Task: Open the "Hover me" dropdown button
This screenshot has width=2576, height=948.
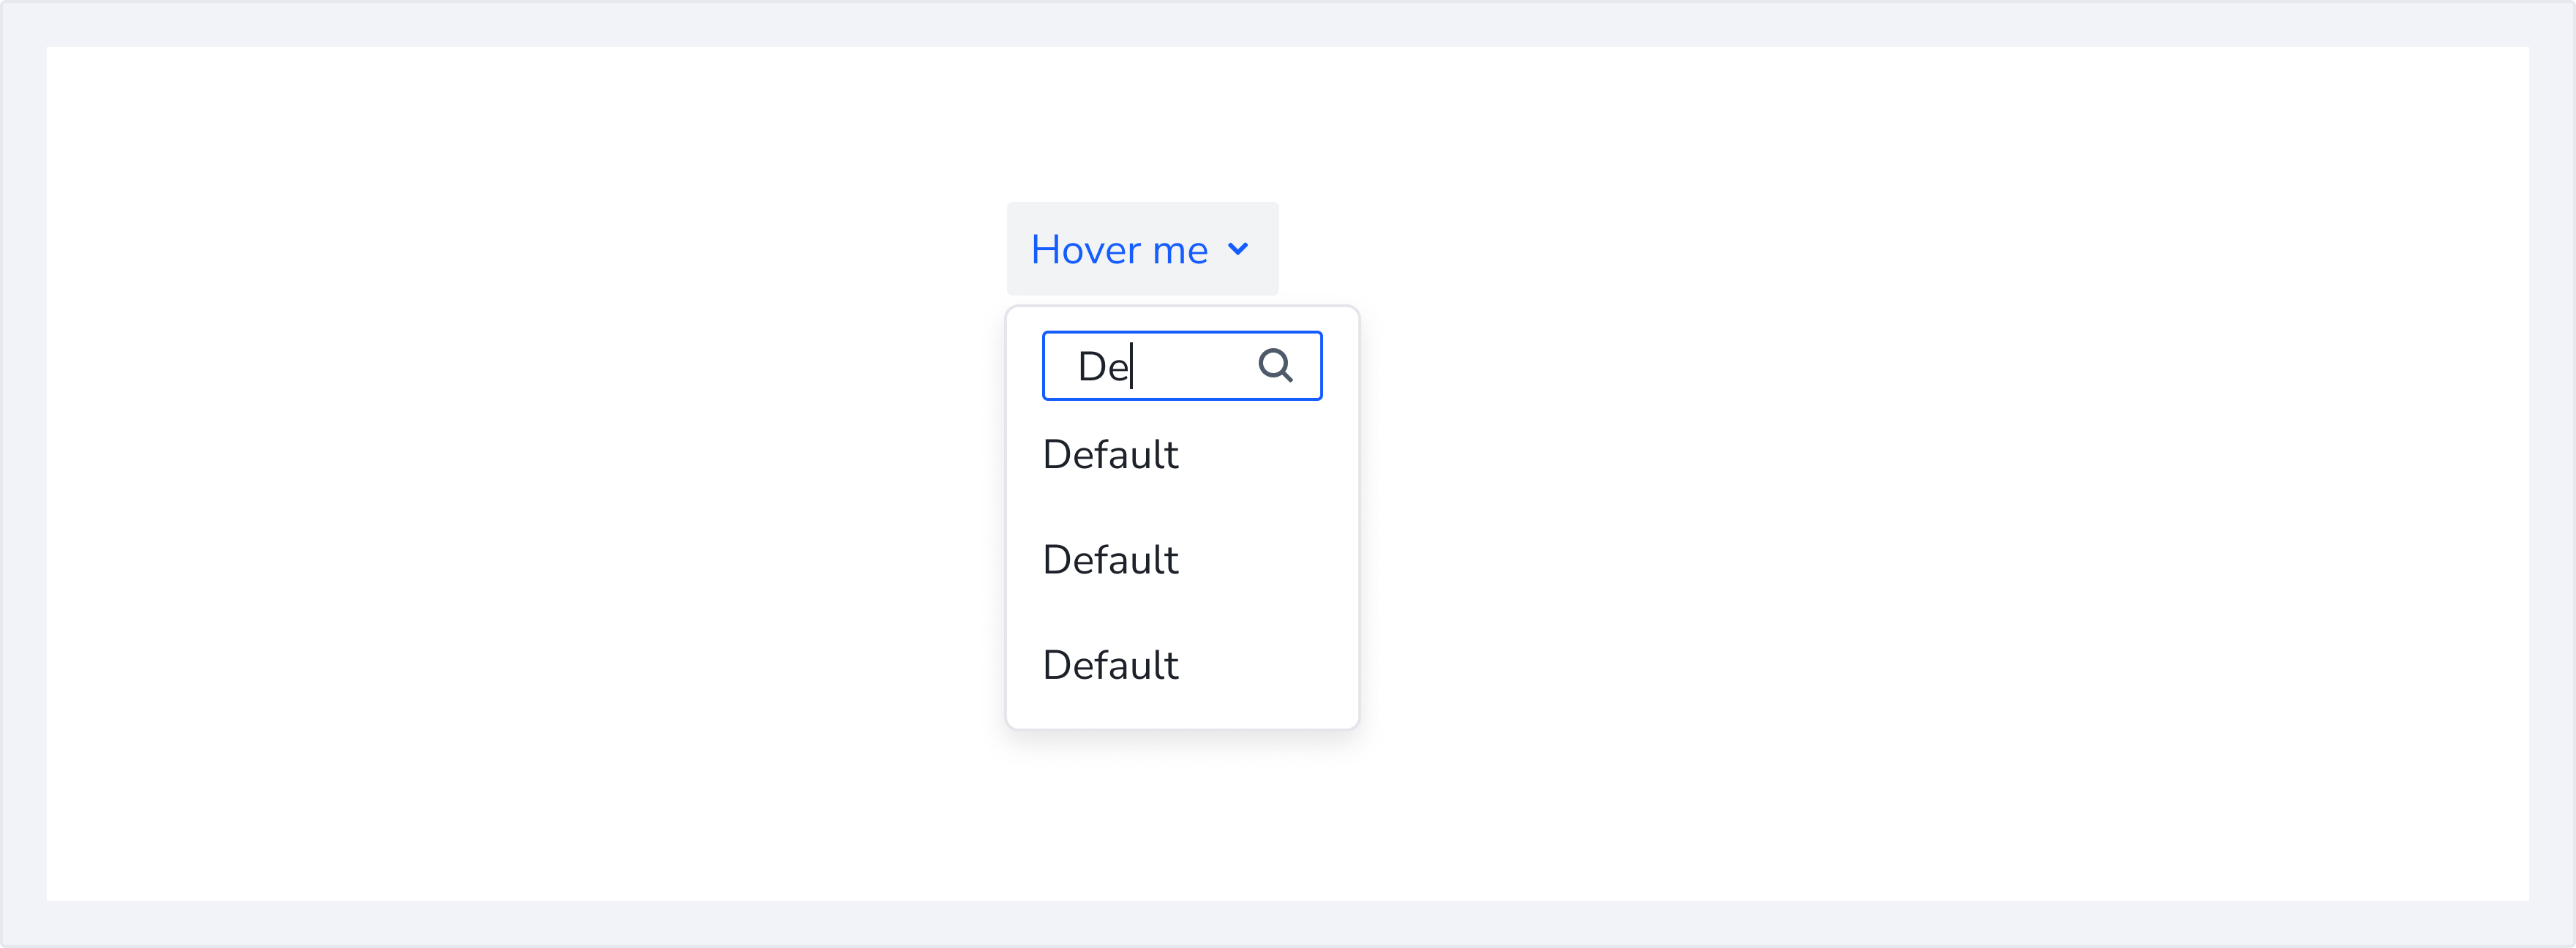Action: [x=1142, y=249]
